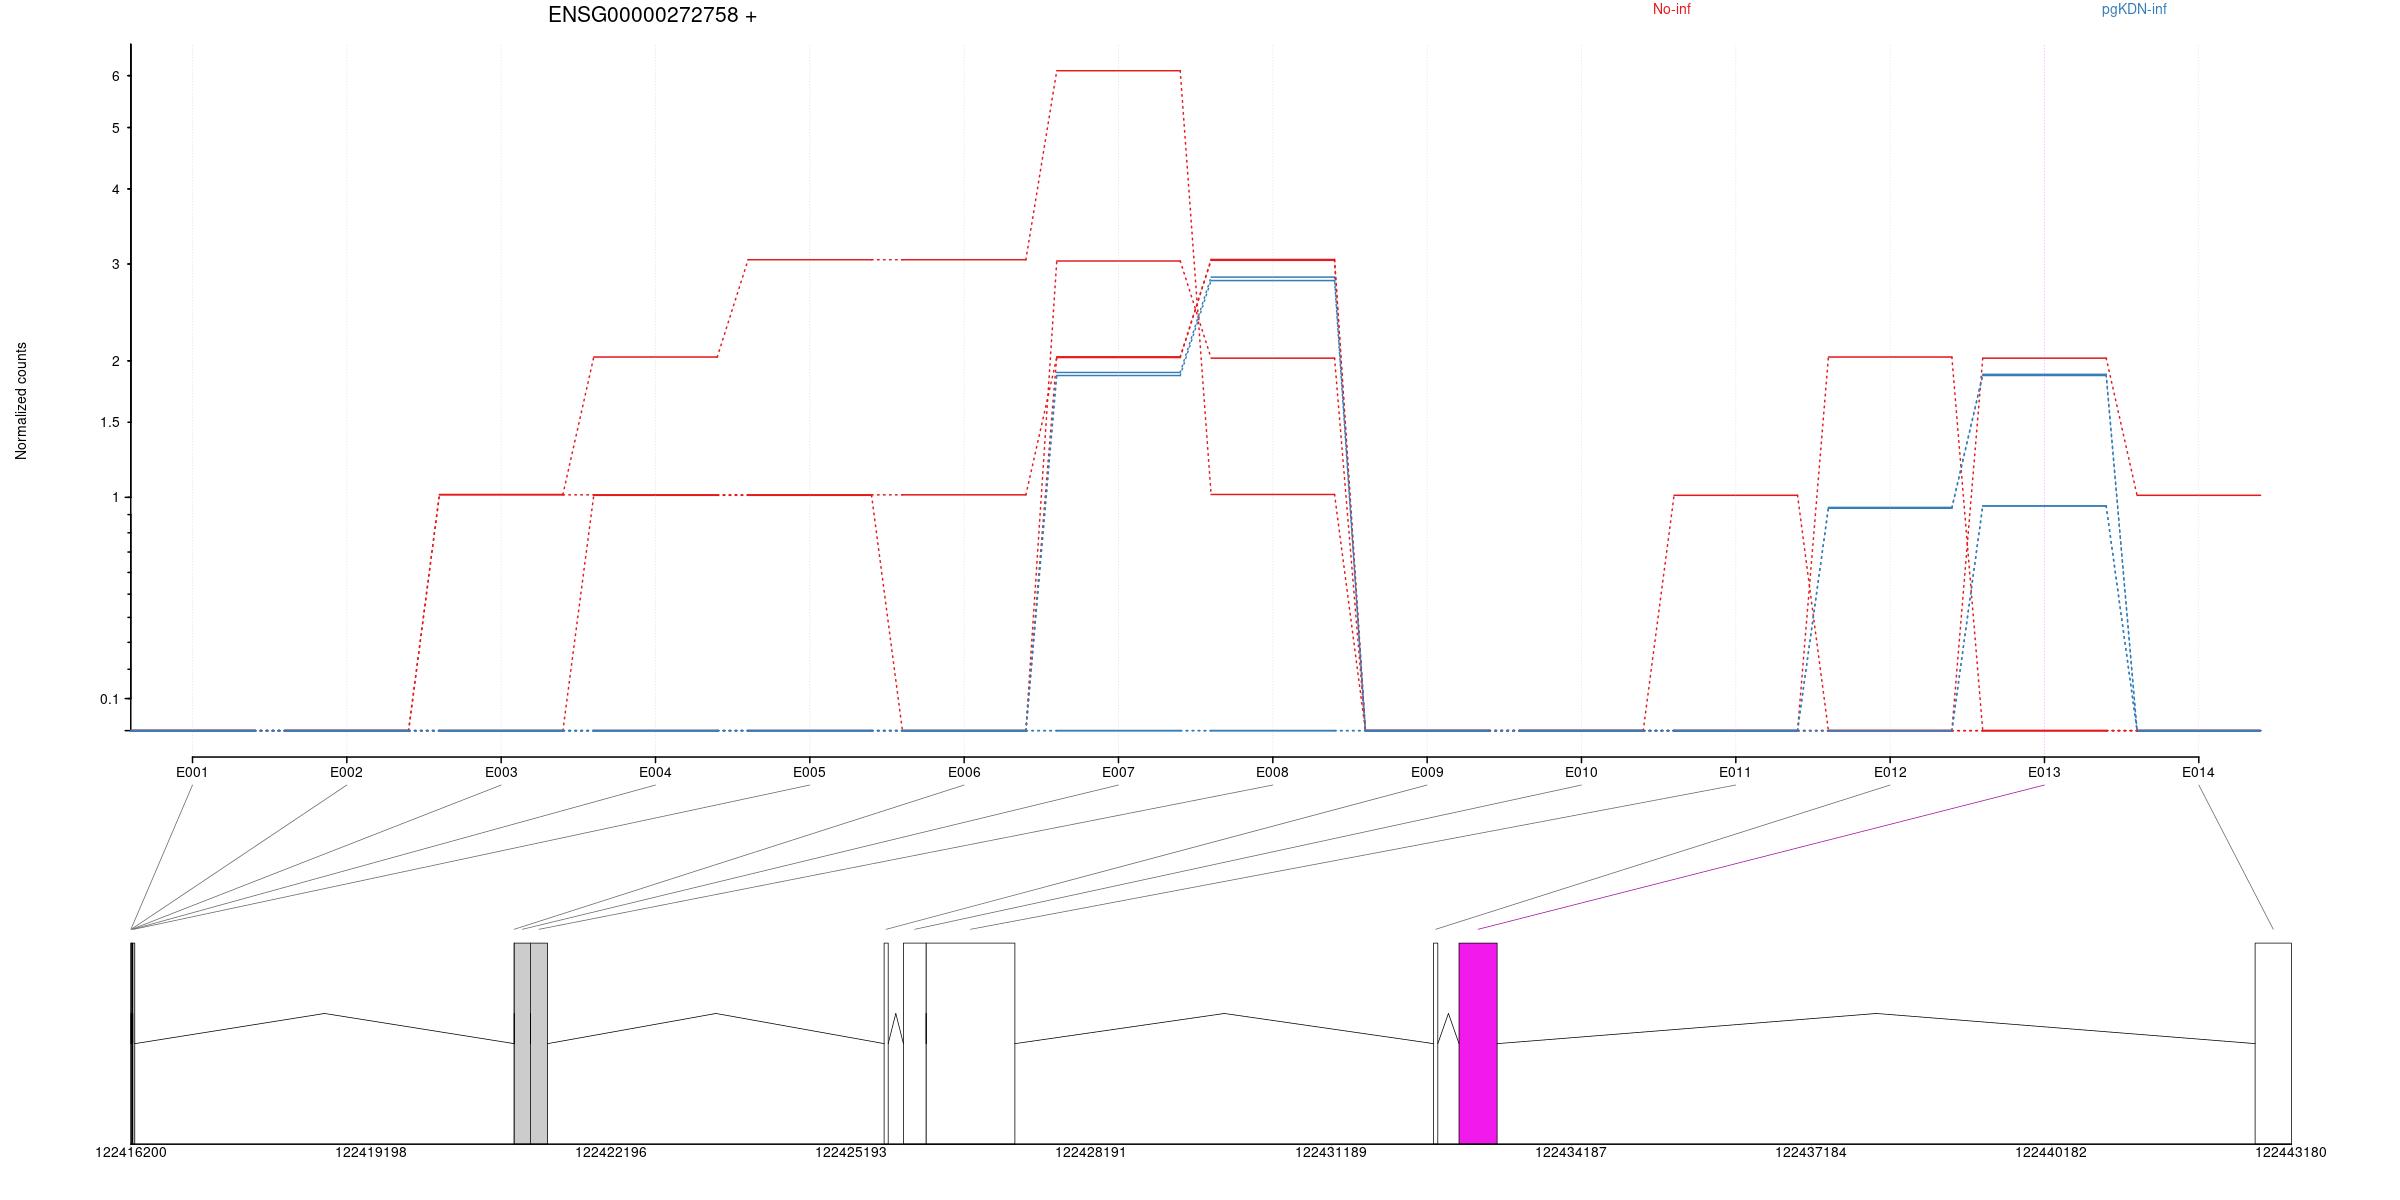Click y-axis tick value 5
Viewport: 2400px width, 1200px height.
coord(116,128)
